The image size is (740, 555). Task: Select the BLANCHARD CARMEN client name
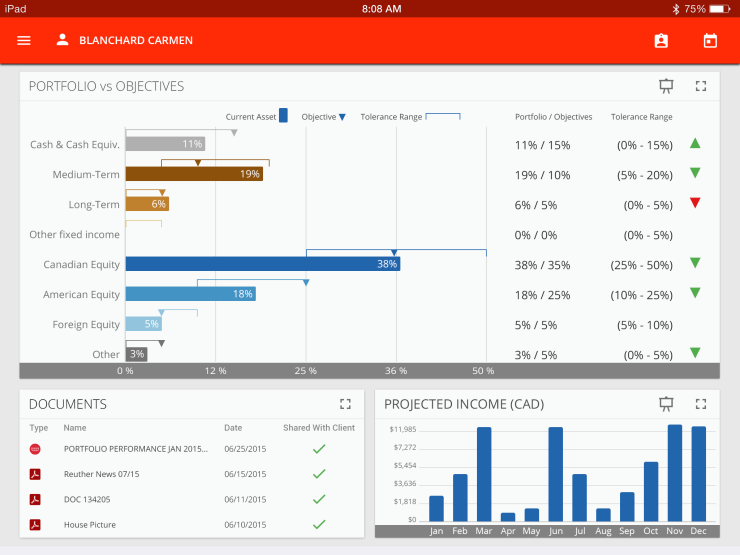click(x=136, y=41)
